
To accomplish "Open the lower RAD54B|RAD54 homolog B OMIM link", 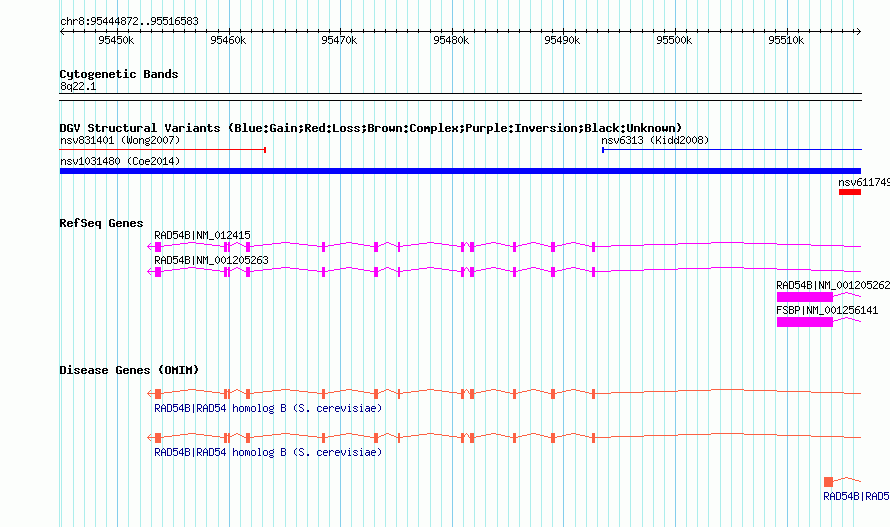I will coord(268,453).
